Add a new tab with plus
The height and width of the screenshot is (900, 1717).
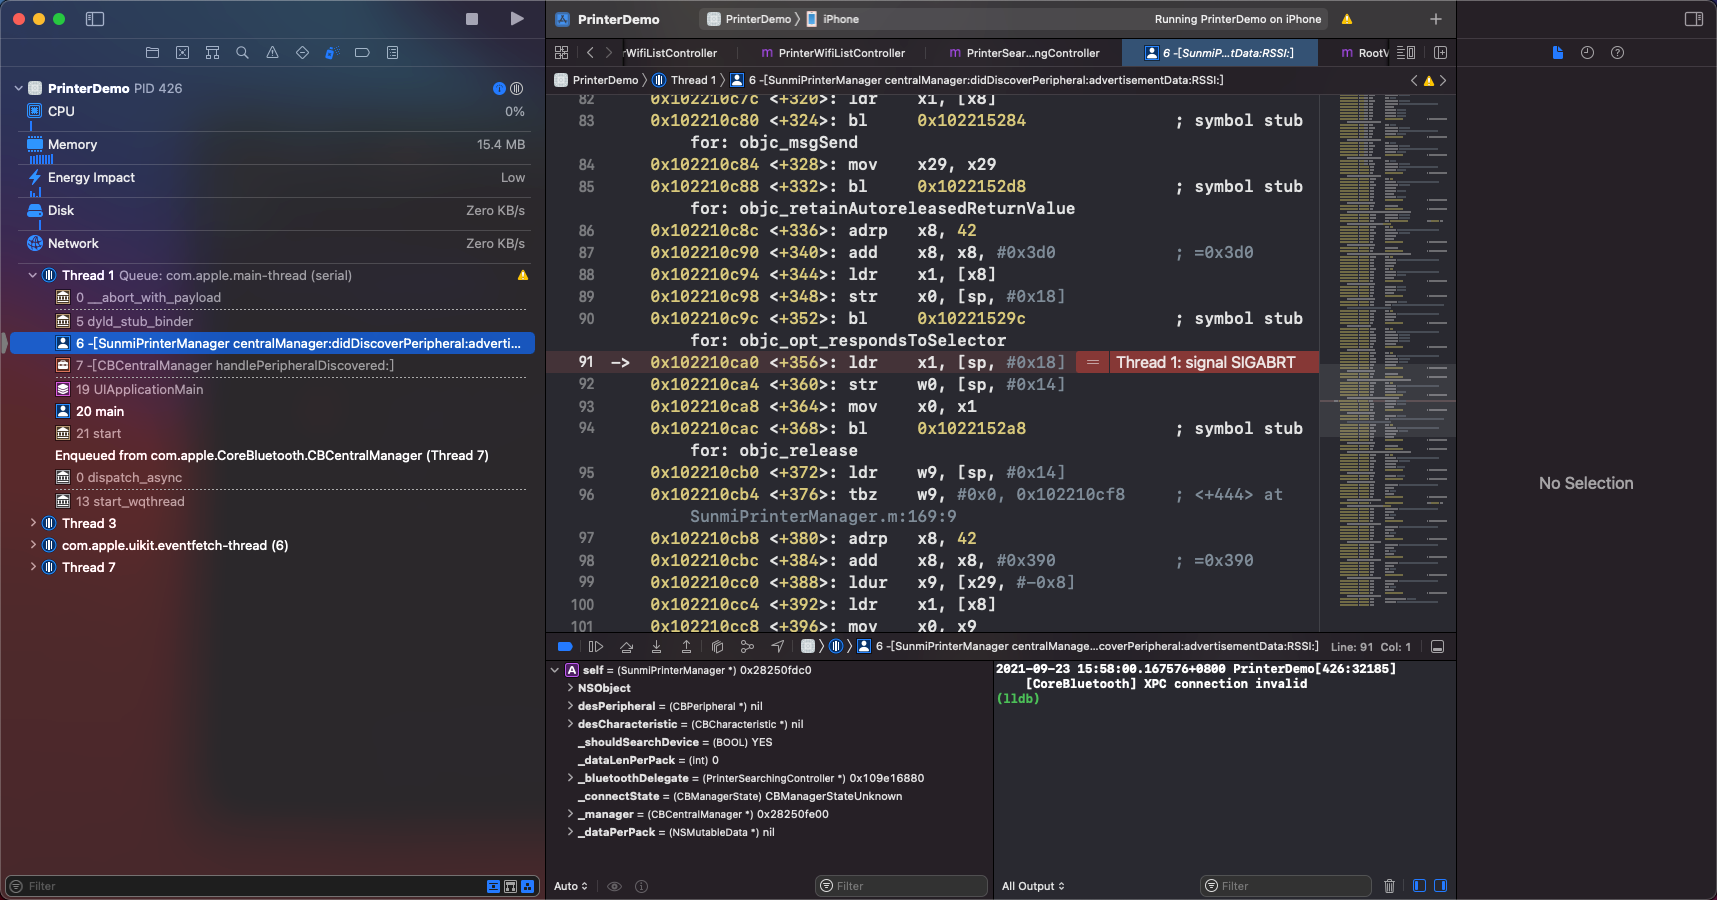[1435, 19]
